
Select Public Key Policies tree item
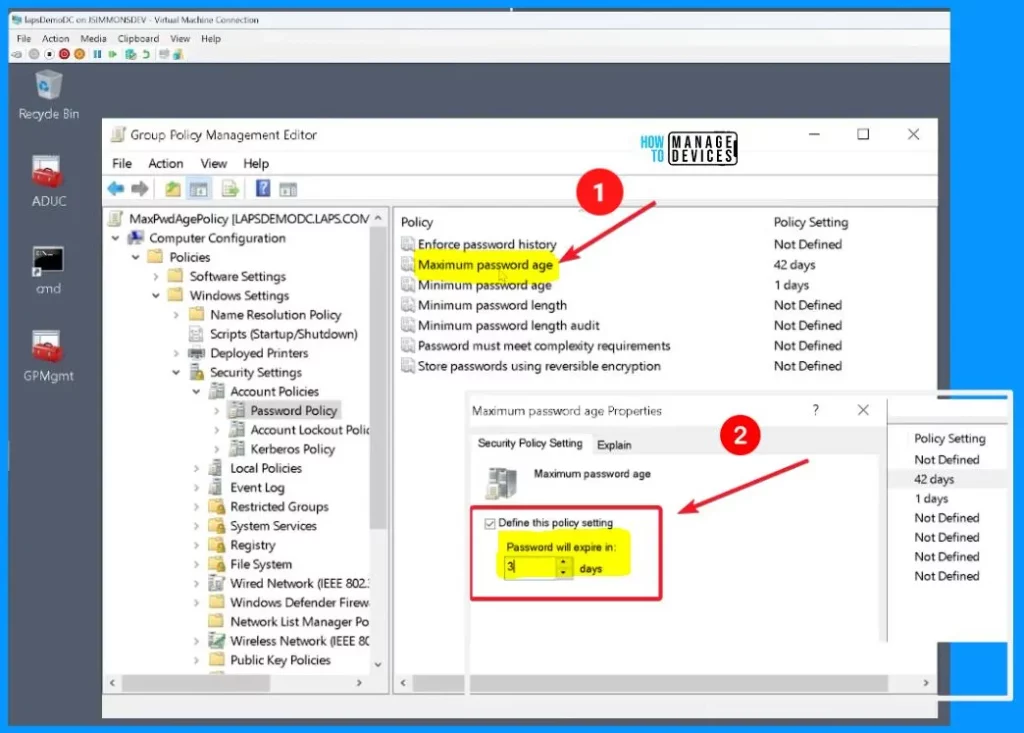point(280,660)
